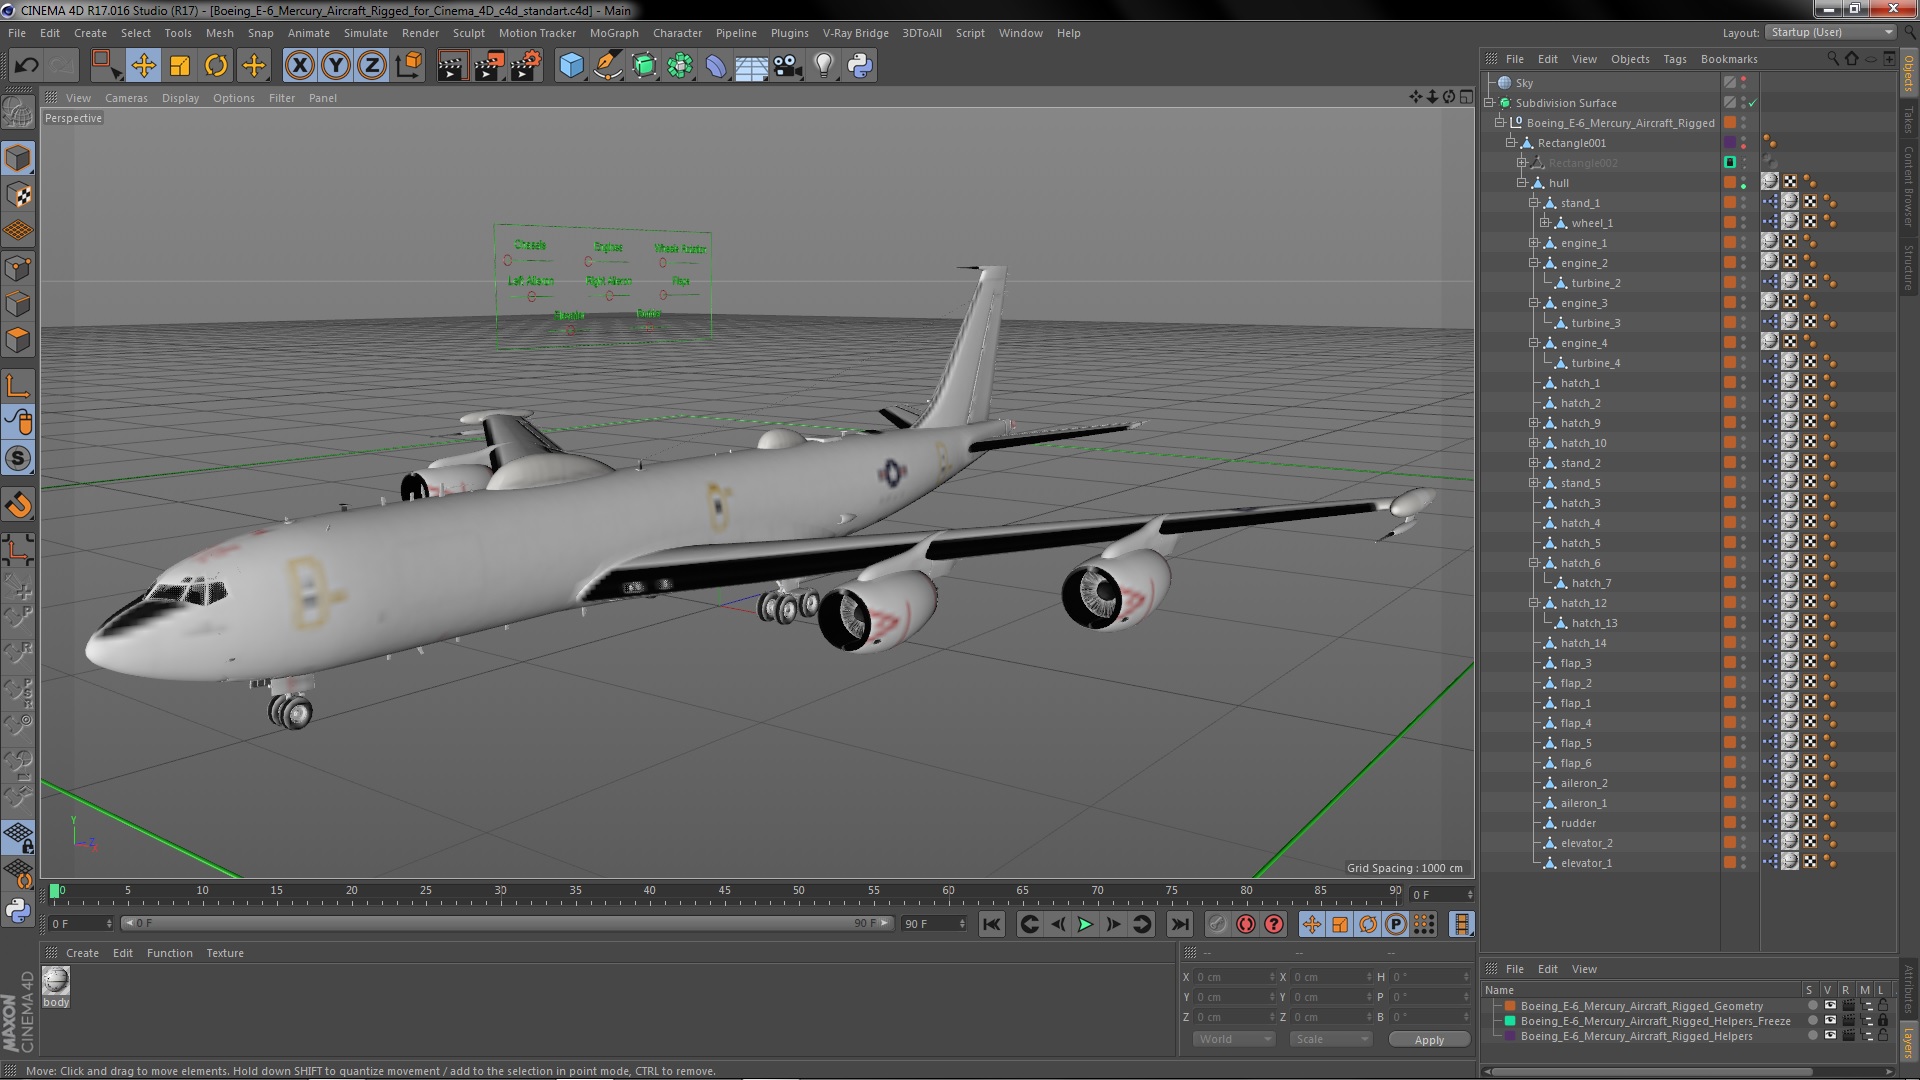1920x1080 pixels.
Task: Click the Apply button
Action: pos(1429,1040)
